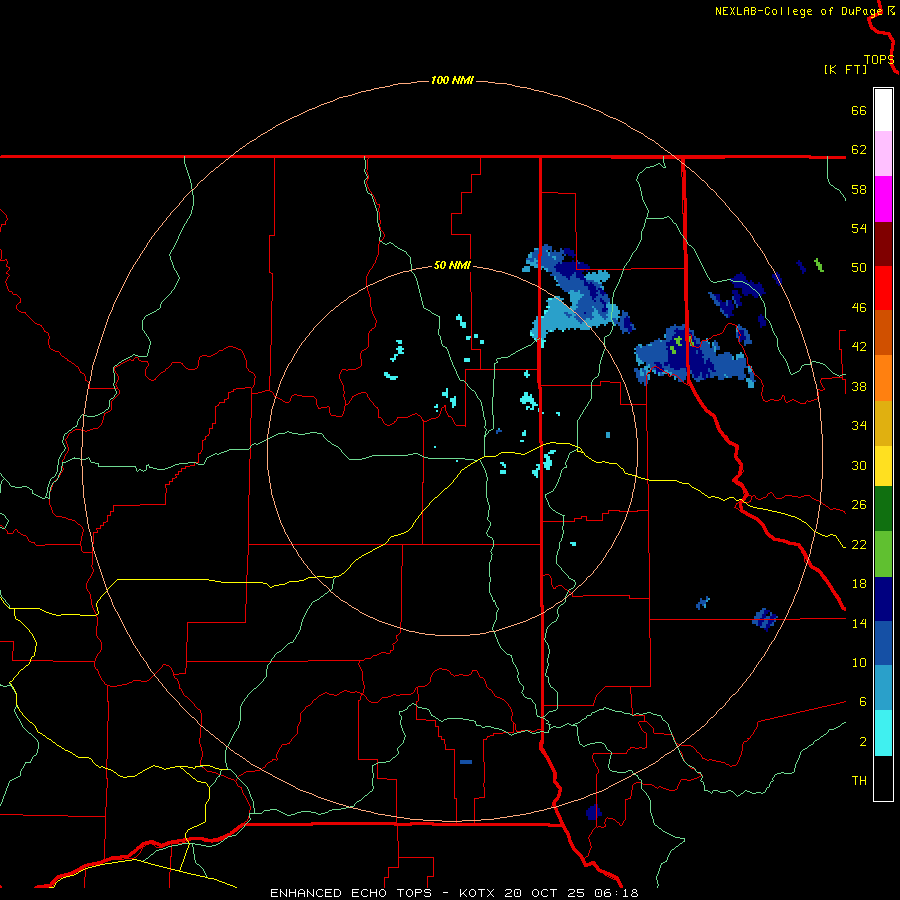The height and width of the screenshot is (900, 900).
Task: Click the "10" legend value
Action: pyautogui.click(x=859, y=663)
